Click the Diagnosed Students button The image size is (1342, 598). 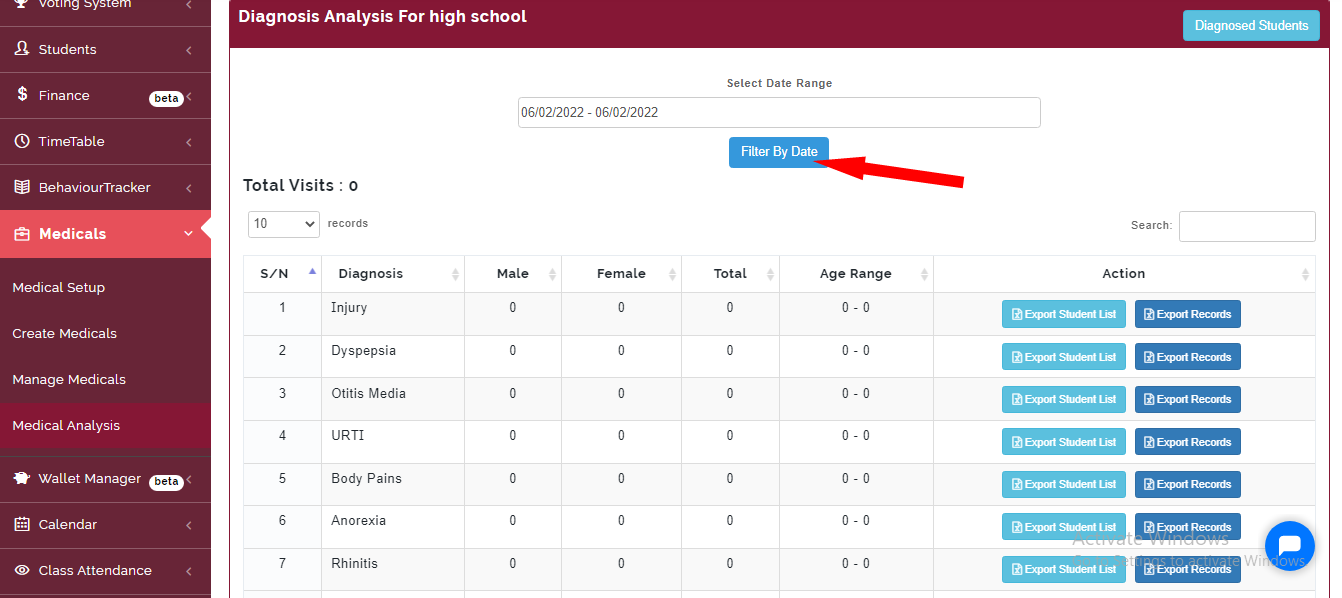(1251, 26)
